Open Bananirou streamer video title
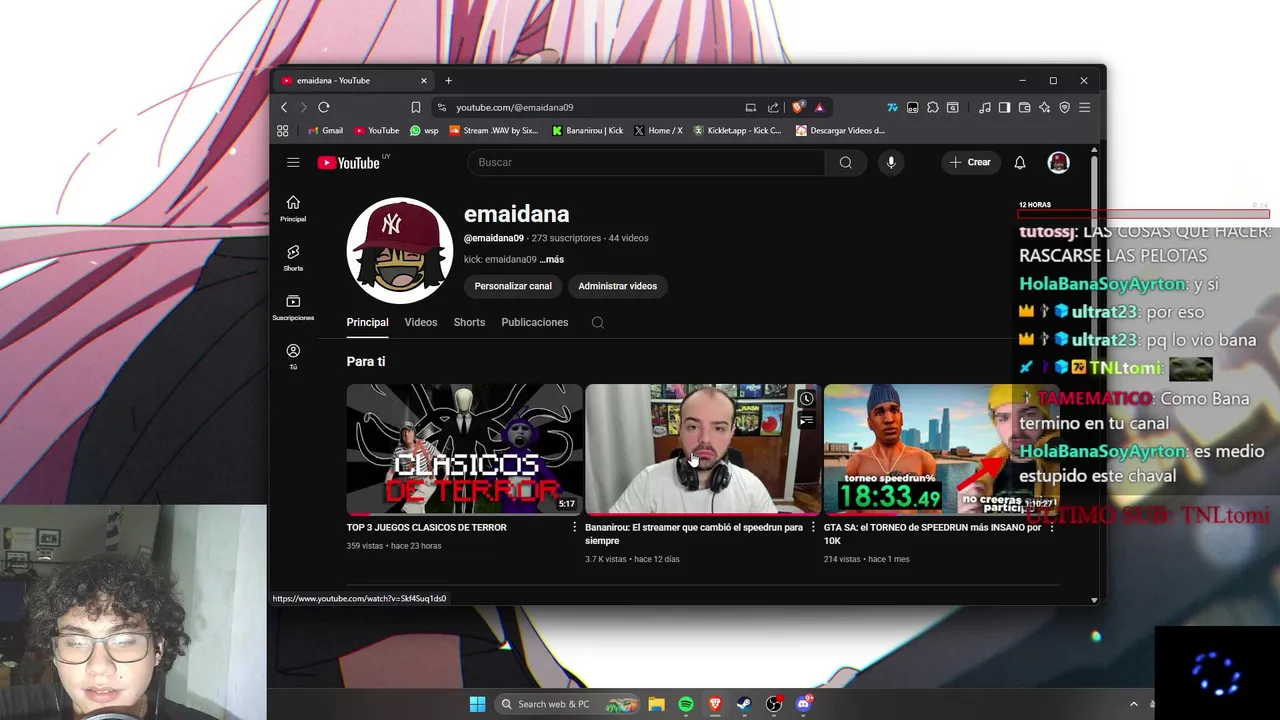This screenshot has height=720, width=1280. [x=694, y=534]
